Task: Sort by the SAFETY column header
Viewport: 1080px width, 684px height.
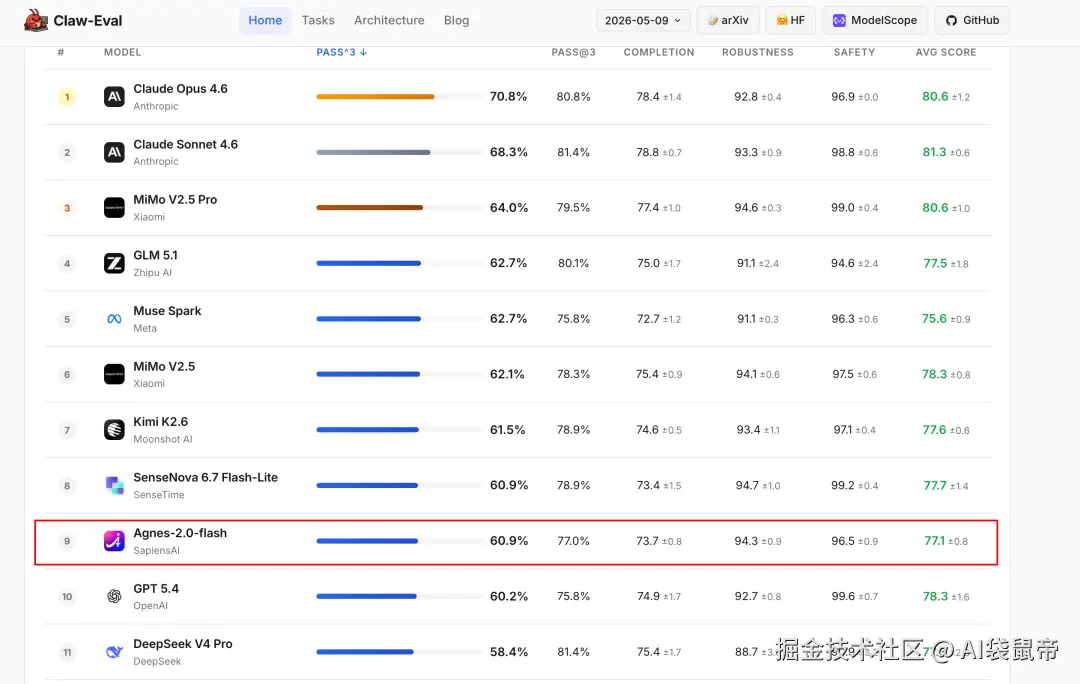Action: click(x=855, y=52)
